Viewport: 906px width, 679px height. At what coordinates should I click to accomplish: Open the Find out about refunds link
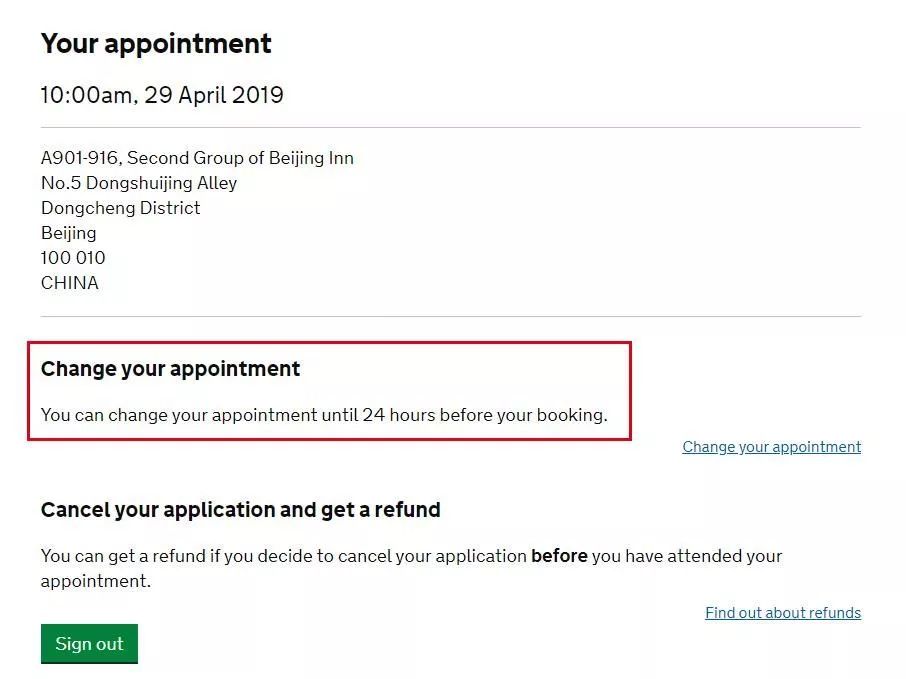(x=782, y=613)
